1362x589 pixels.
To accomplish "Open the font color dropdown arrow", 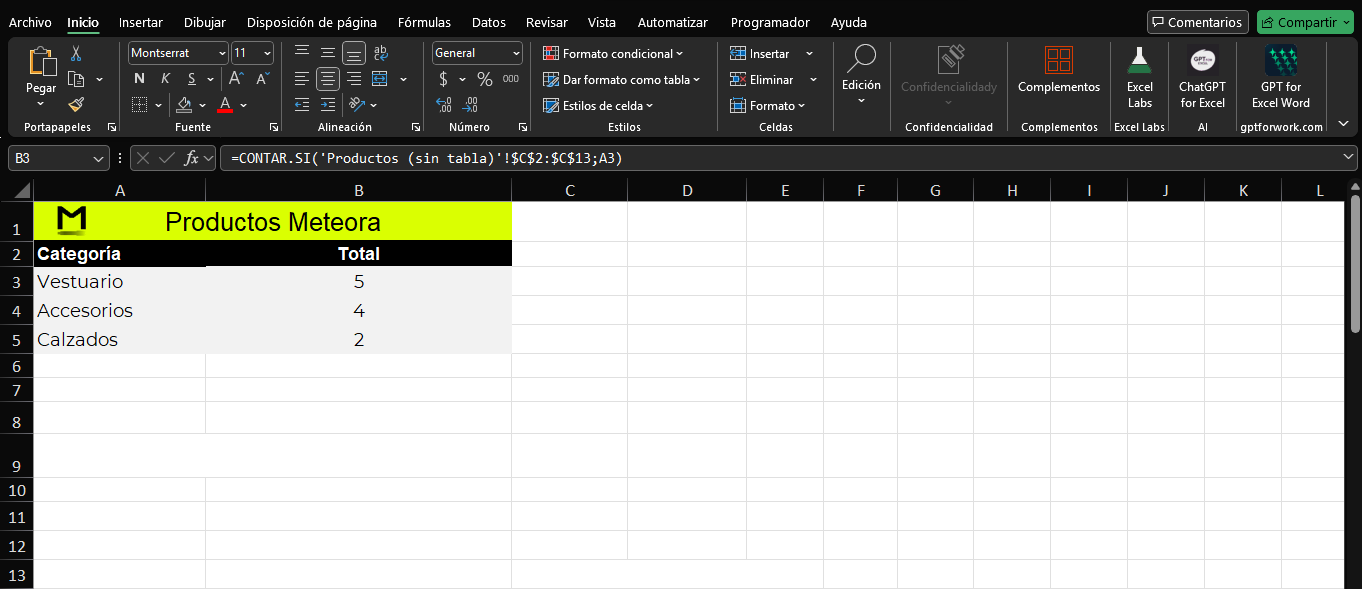I will (243, 105).
